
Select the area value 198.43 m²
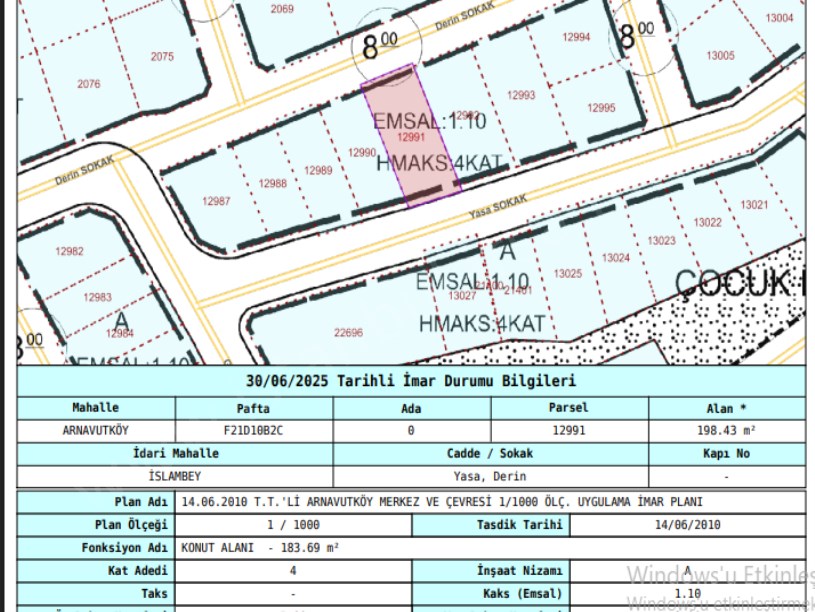[x=726, y=431]
